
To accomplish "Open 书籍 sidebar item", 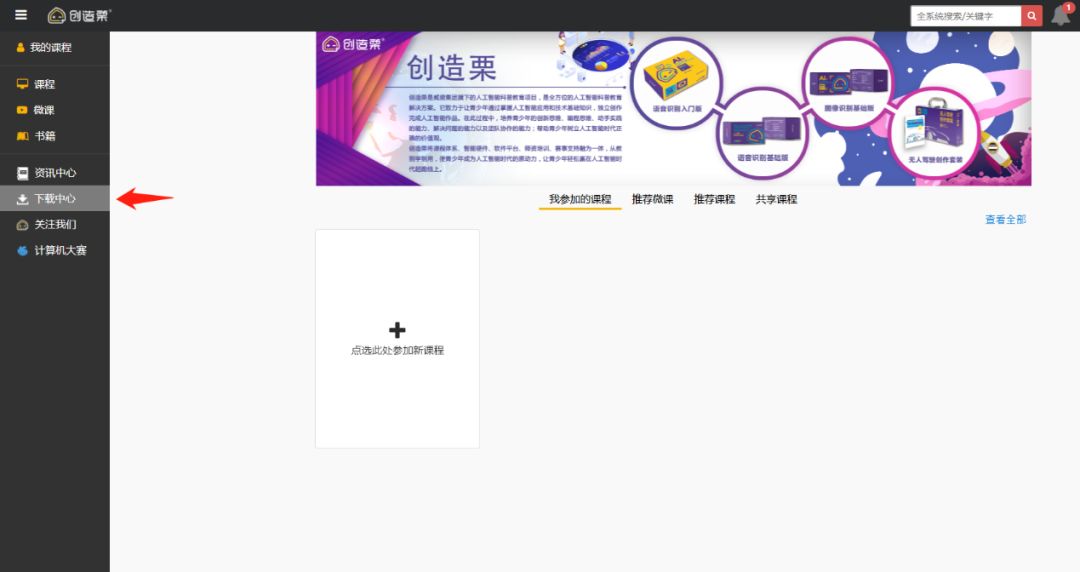I will [54, 136].
